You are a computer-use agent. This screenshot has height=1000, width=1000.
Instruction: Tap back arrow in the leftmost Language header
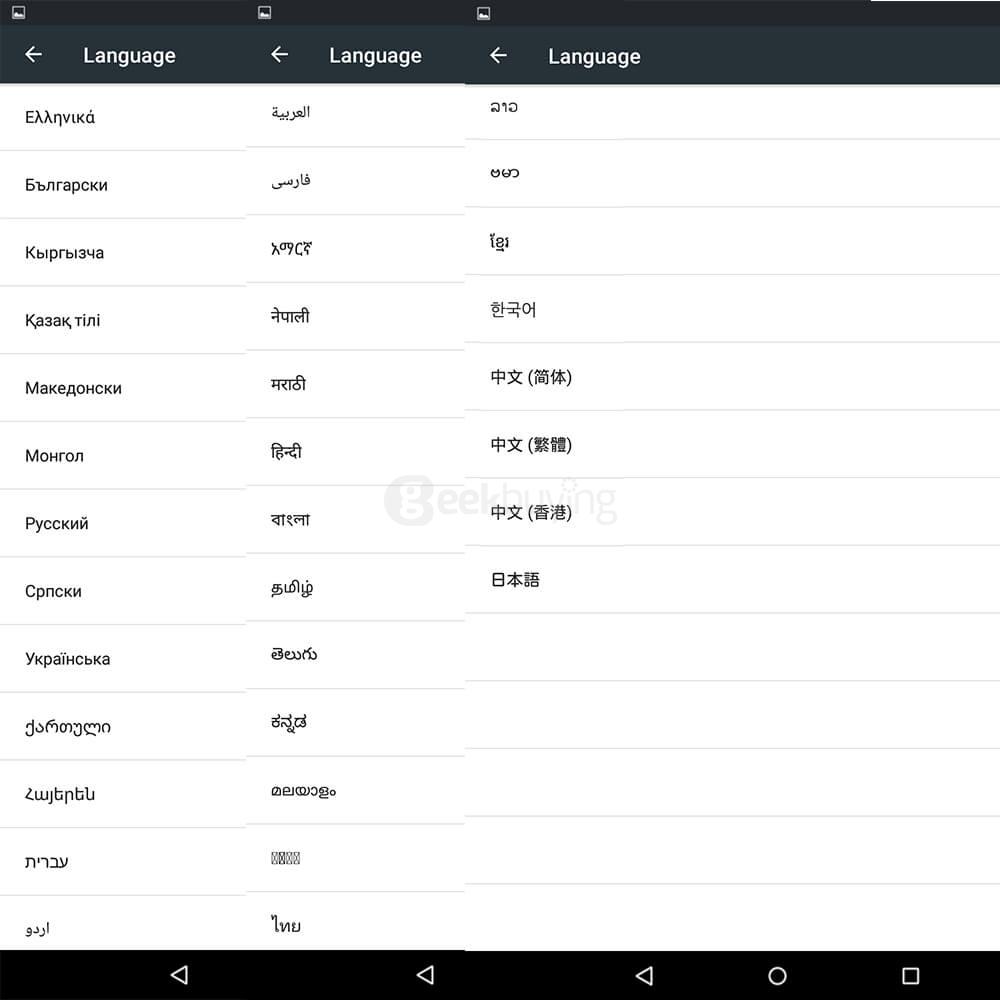[x=34, y=55]
